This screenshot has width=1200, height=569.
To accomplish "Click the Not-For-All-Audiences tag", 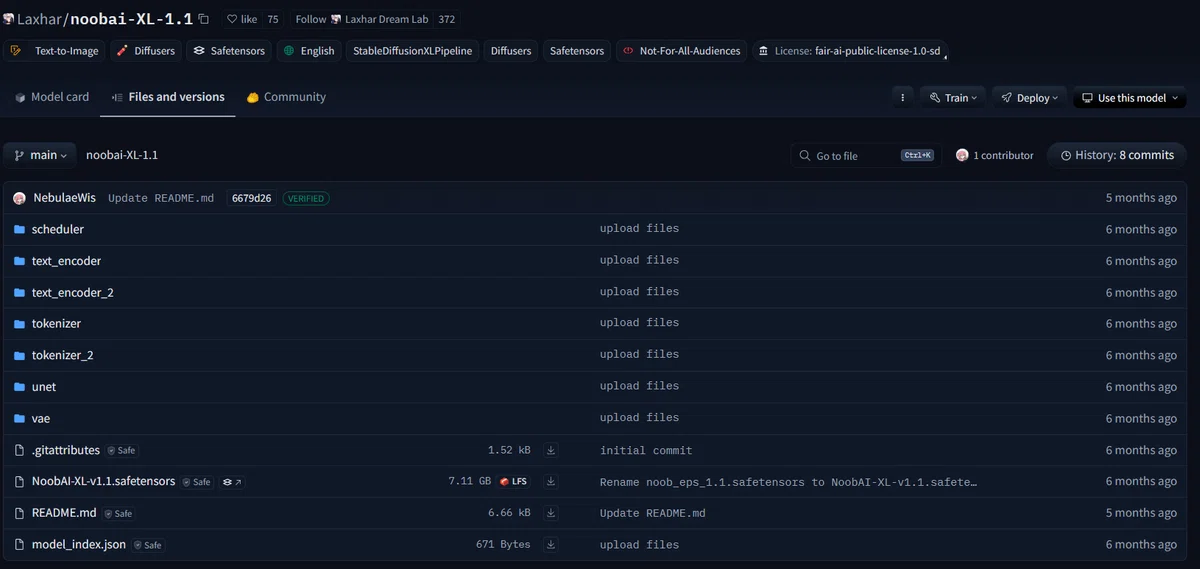I will tap(682, 50).
